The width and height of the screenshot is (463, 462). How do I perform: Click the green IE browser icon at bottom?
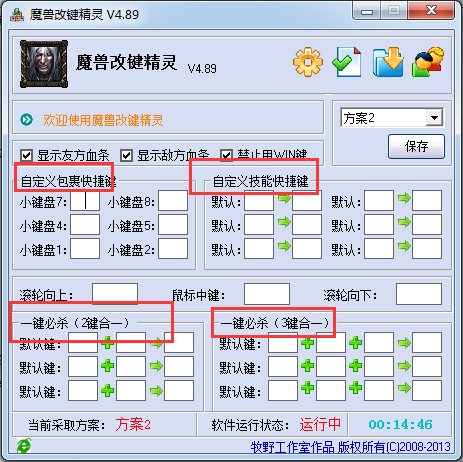(x=24, y=446)
